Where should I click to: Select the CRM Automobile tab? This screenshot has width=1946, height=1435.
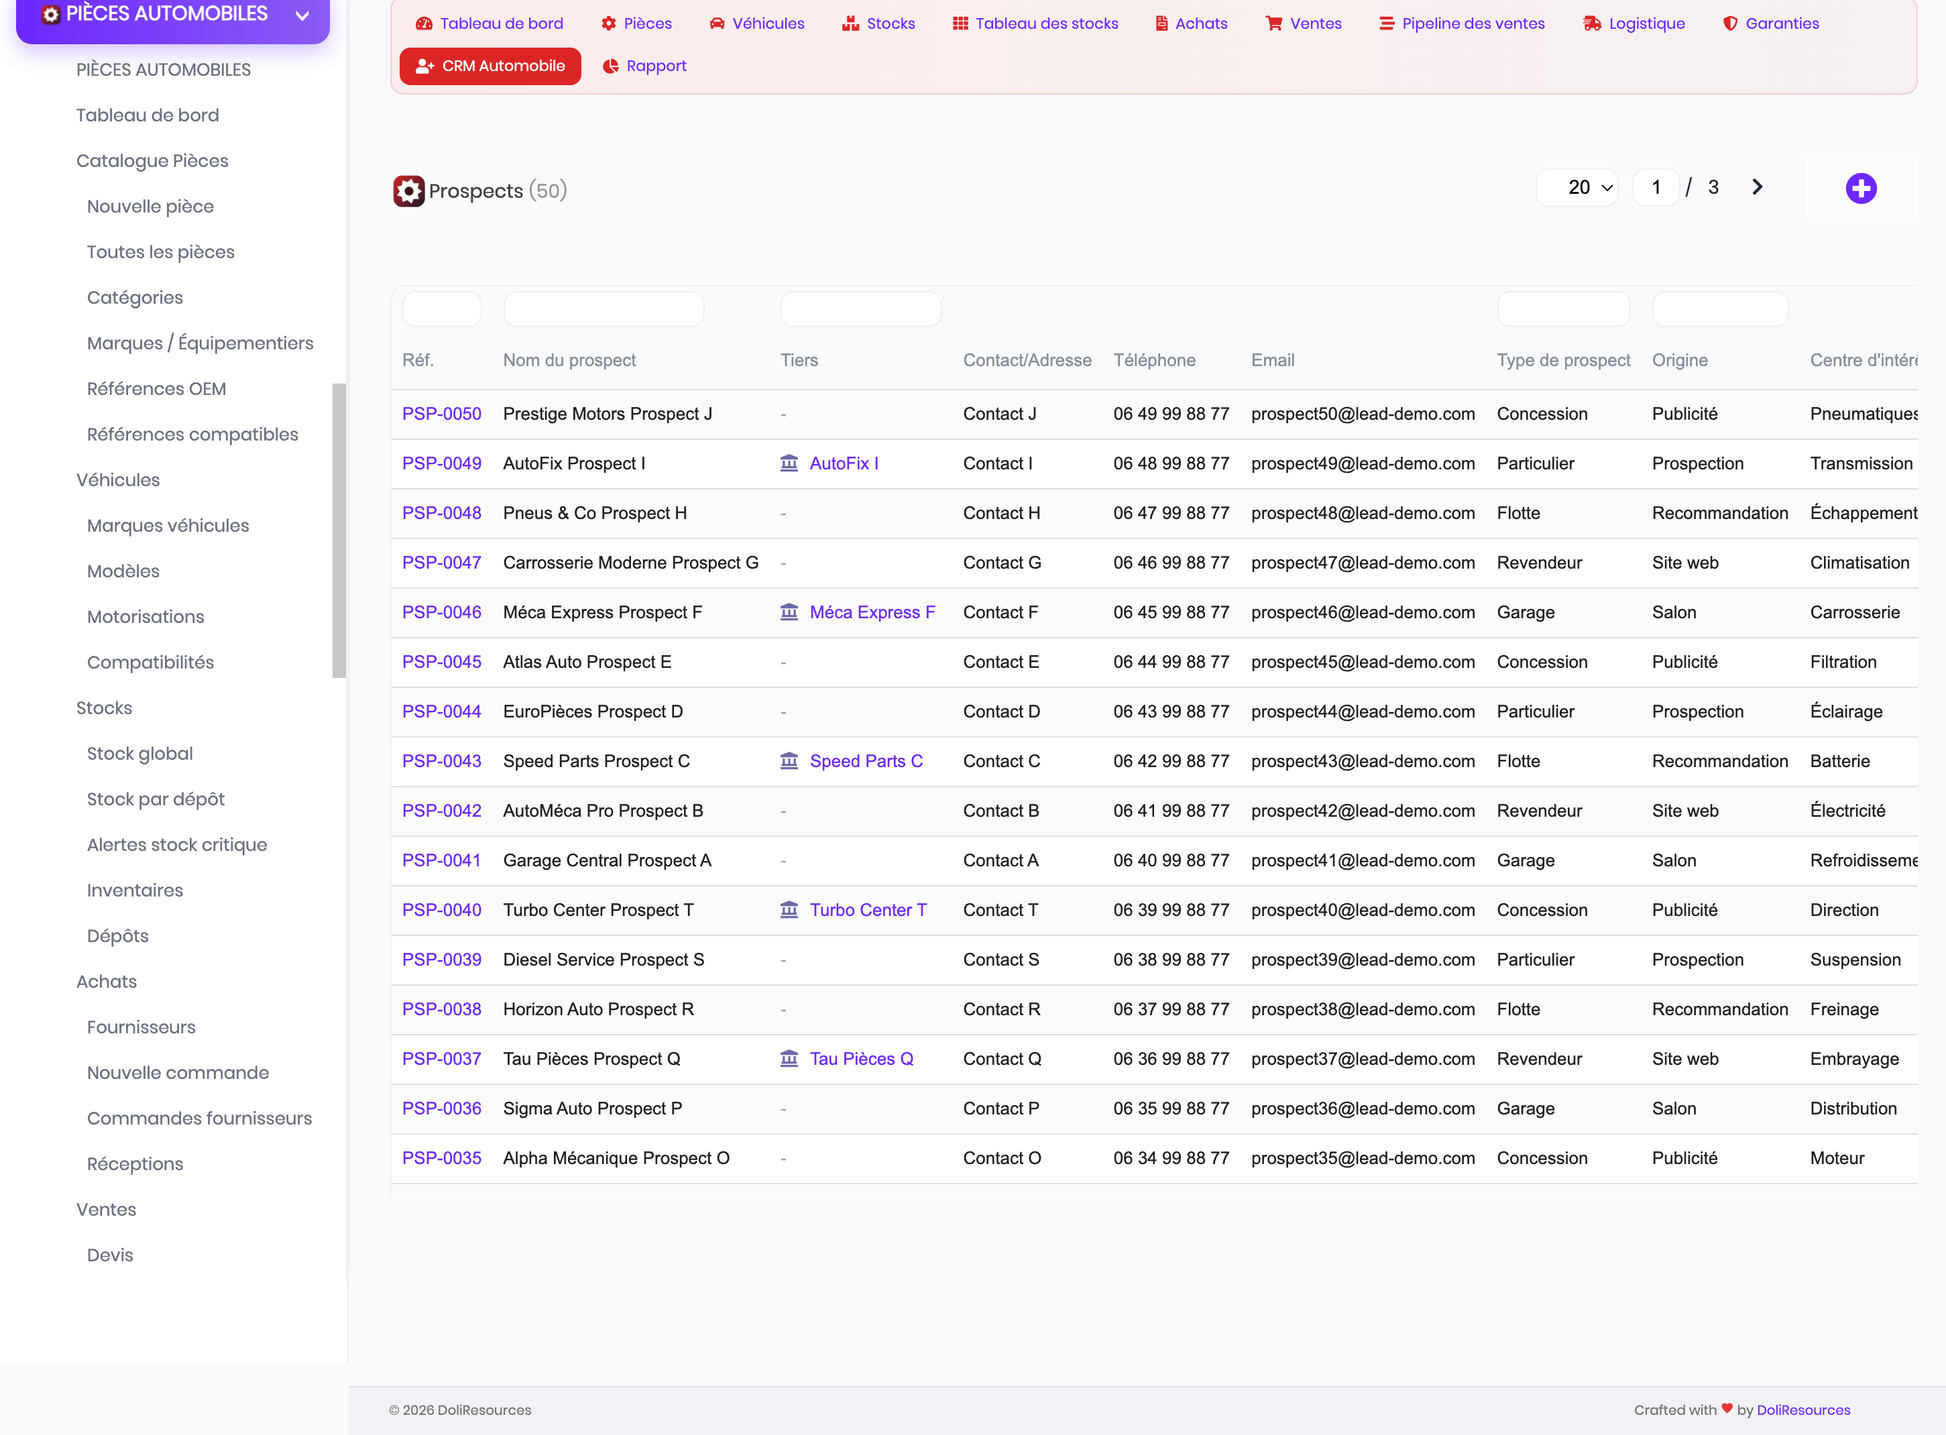[x=490, y=66]
